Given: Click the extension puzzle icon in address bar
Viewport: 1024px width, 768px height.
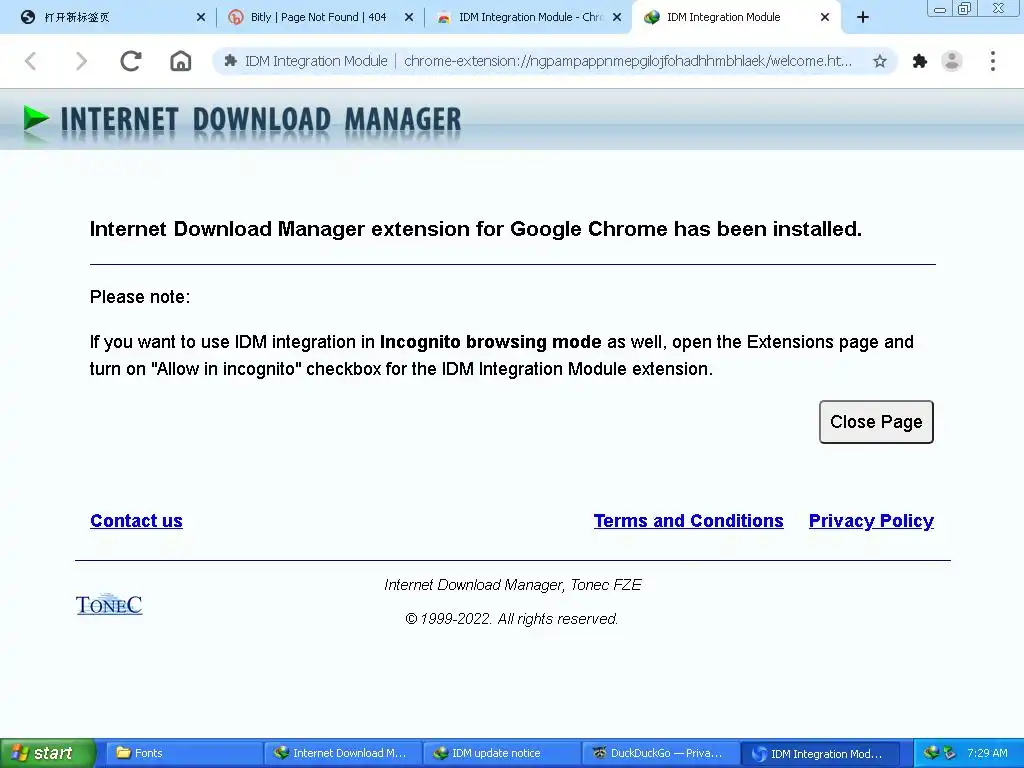Looking at the screenshot, I should [230, 61].
